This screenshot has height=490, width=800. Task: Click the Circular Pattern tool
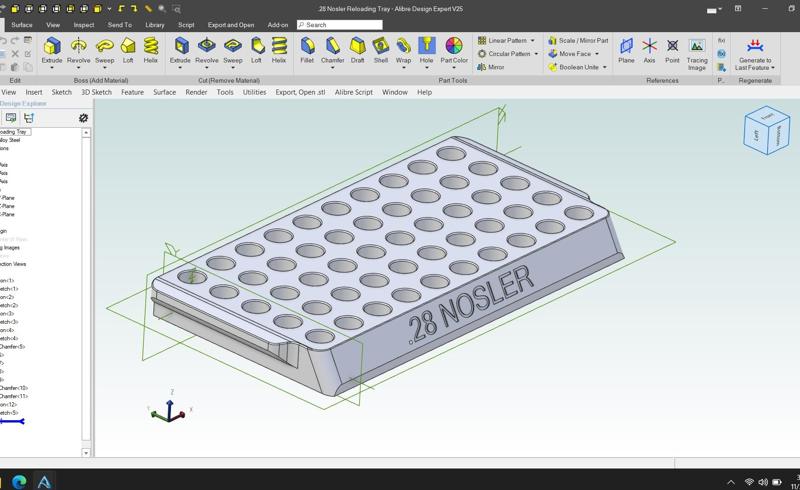[504, 54]
